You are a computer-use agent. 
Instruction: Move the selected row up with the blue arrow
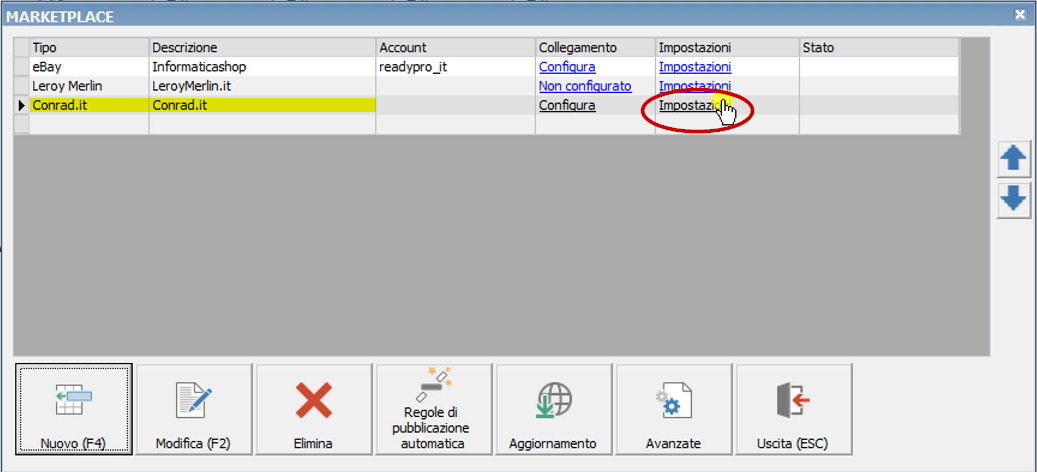pyautogui.click(x=1015, y=158)
